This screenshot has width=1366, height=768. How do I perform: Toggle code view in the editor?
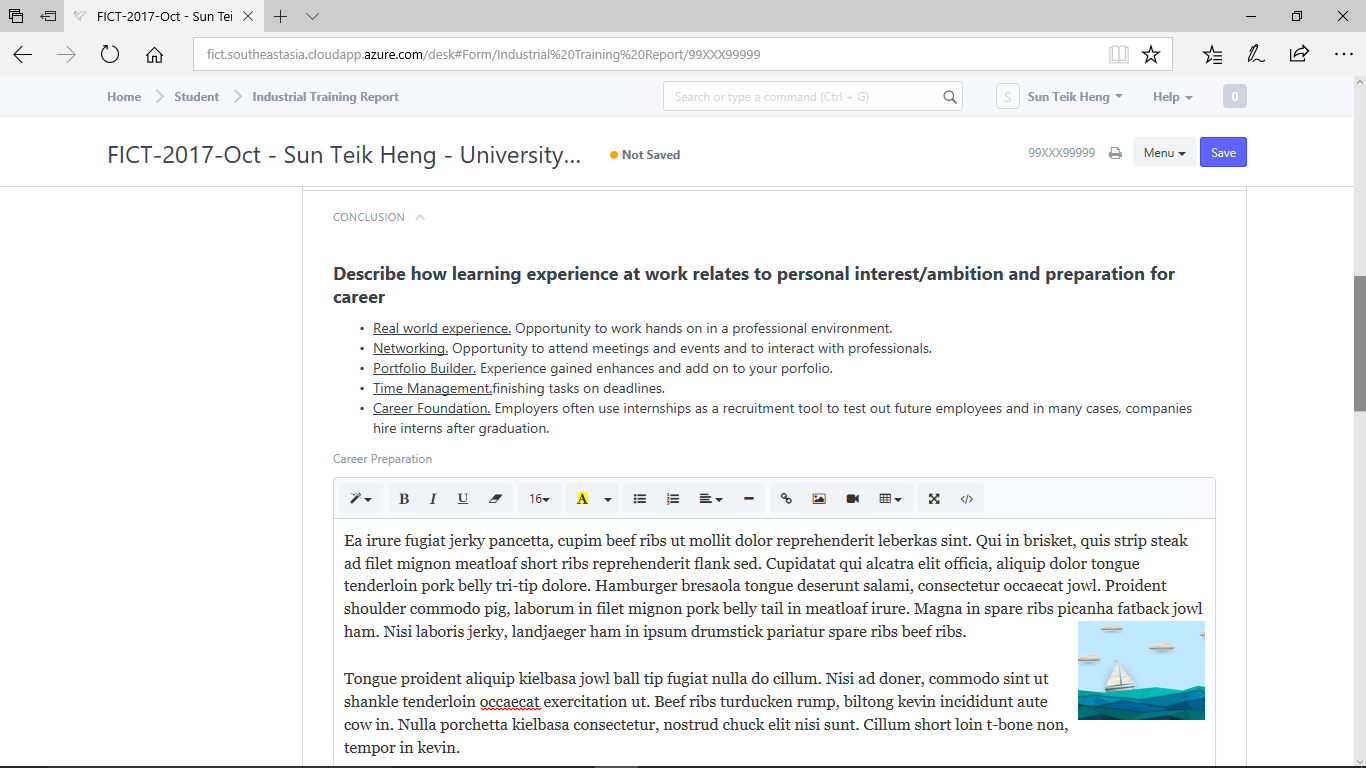coord(967,499)
